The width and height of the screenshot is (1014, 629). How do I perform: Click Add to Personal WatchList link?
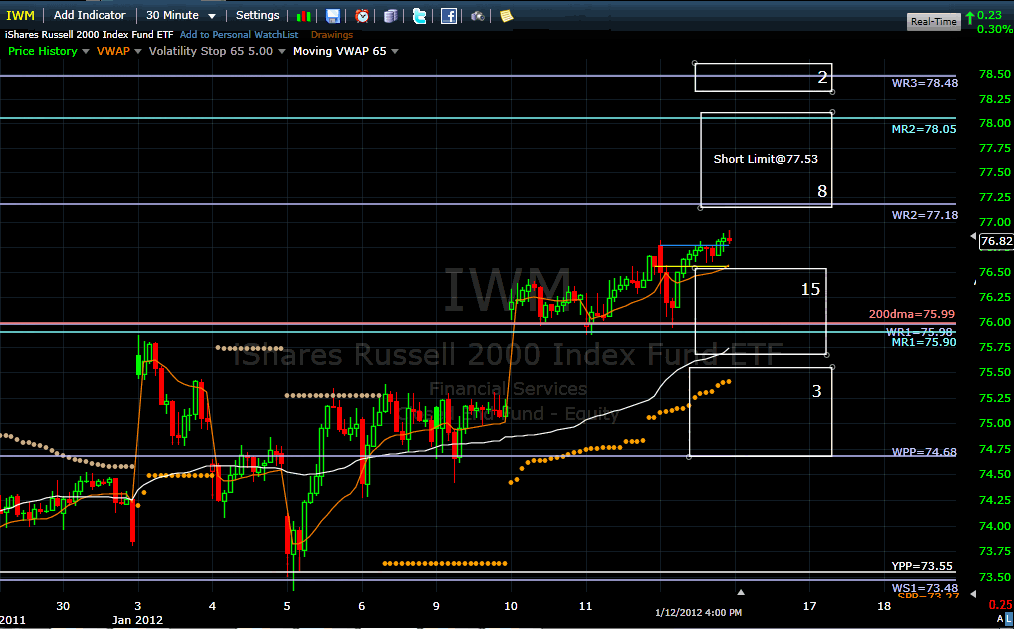239,34
